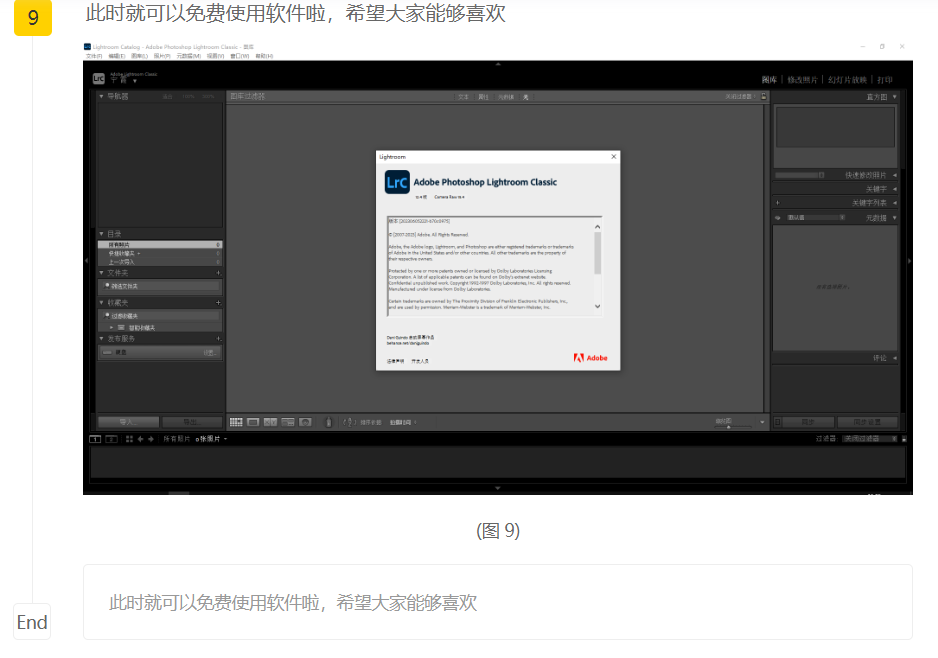Click the large LrC icon in About dialog
The height and width of the screenshot is (658, 938).
coord(397,182)
